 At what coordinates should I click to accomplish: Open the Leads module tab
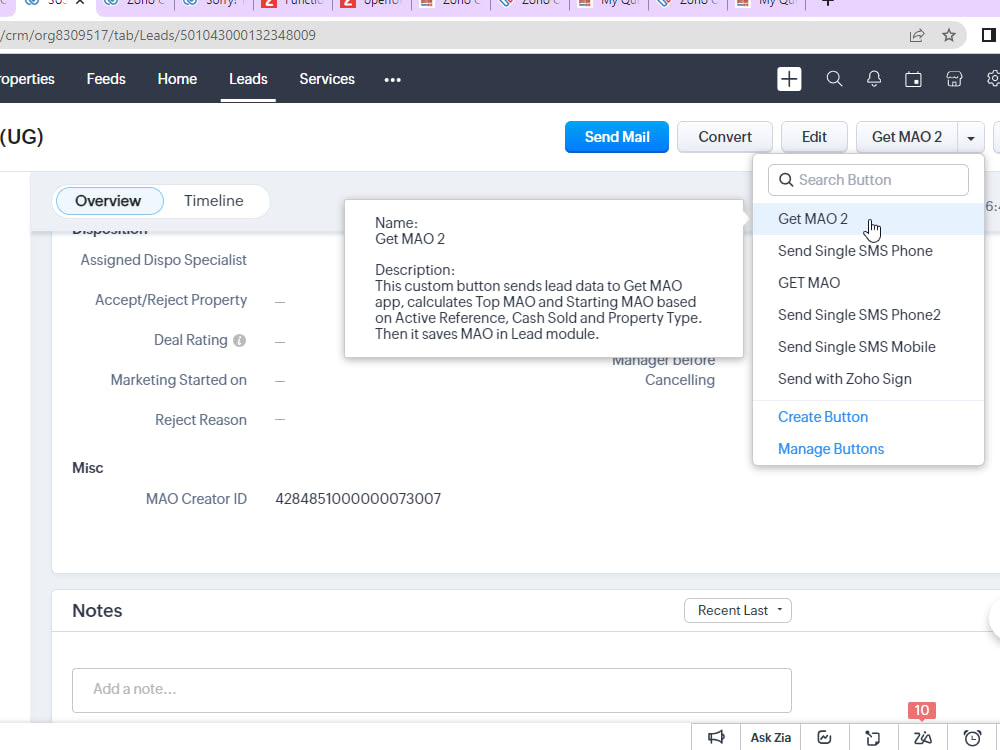[x=248, y=79]
